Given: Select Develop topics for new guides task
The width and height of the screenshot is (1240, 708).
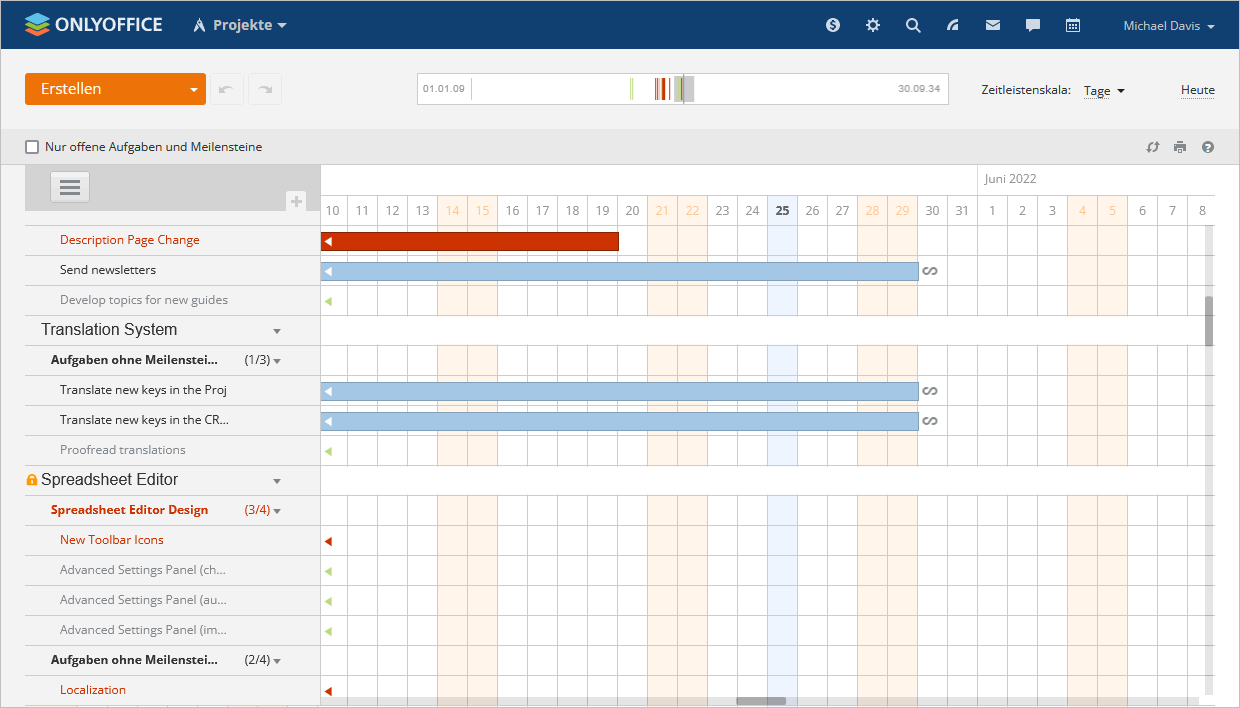Looking at the screenshot, I should (x=144, y=300).
